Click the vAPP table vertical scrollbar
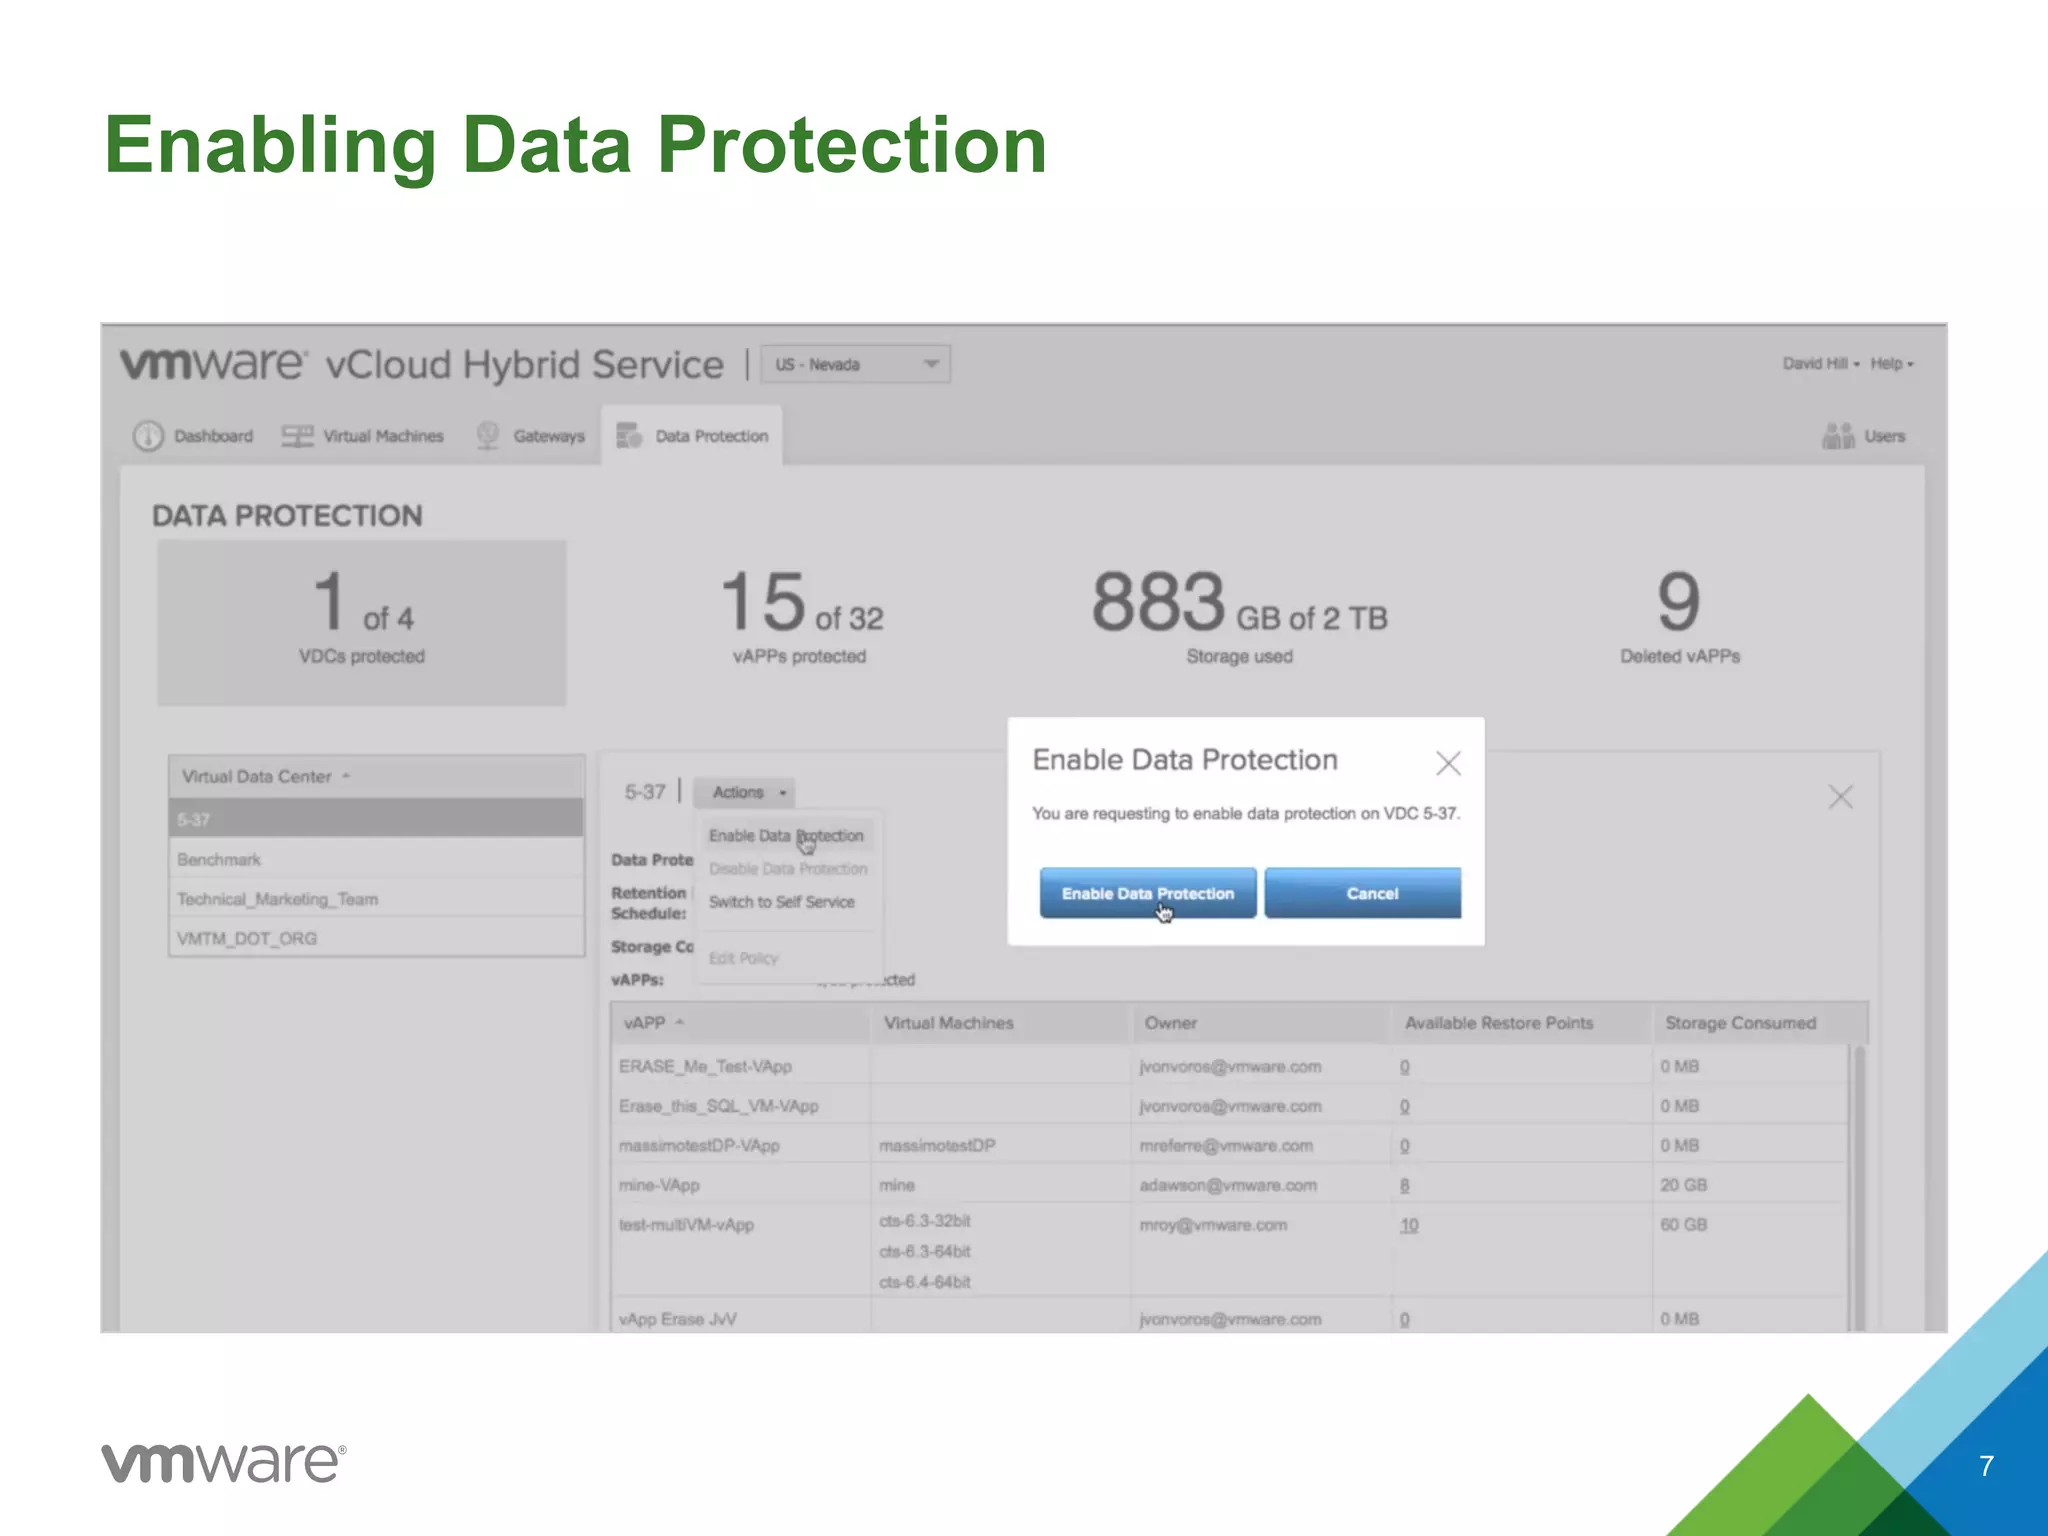 (x=1859, y=1188)
